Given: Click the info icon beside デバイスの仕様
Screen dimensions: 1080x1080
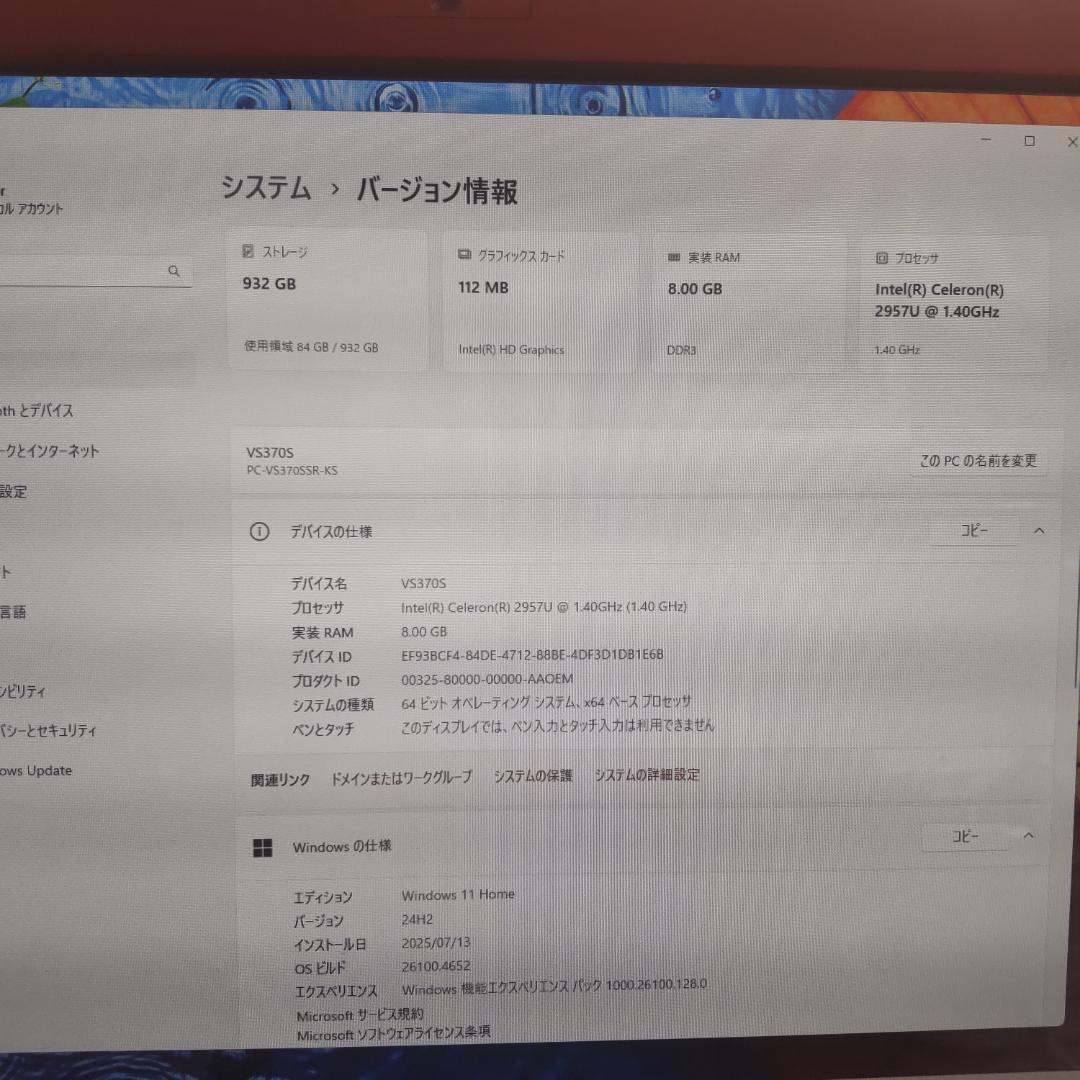Looking at the screenshot, I should click(x=259, y=531).
